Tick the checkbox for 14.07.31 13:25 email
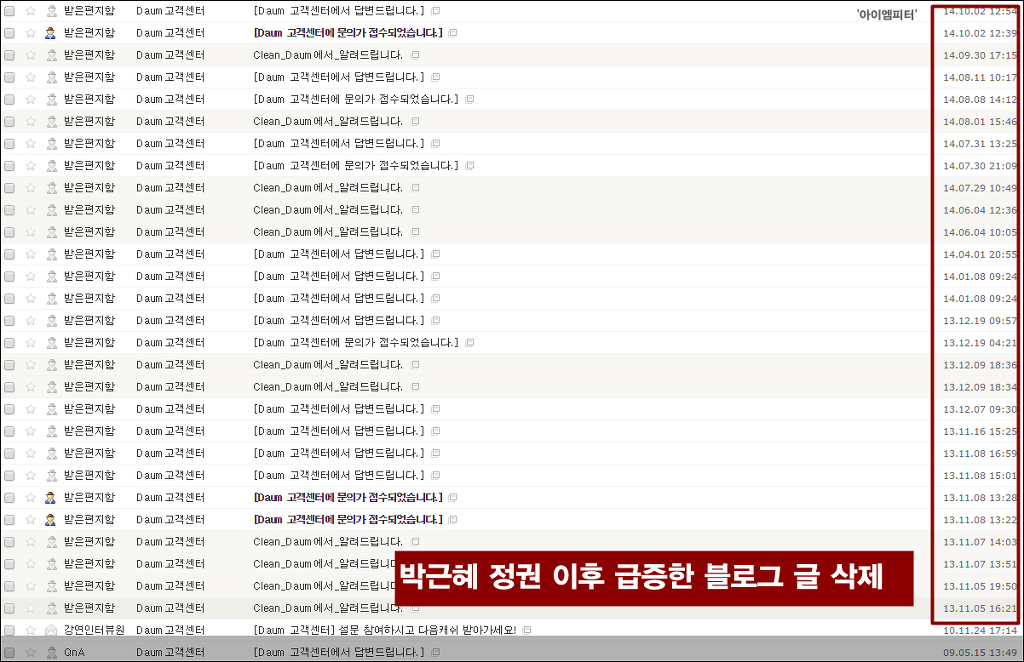The height and width of the screenshot is (662, 1024). click(x=10, y=144)
